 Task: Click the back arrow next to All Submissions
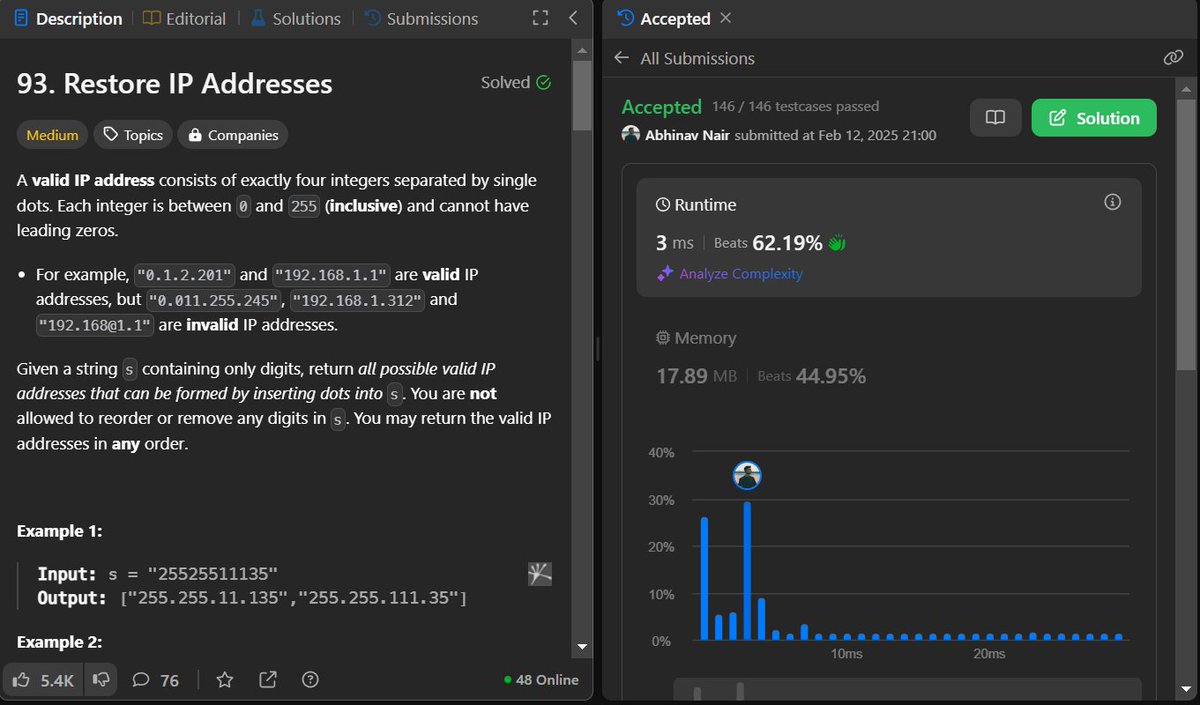[622, 58]
